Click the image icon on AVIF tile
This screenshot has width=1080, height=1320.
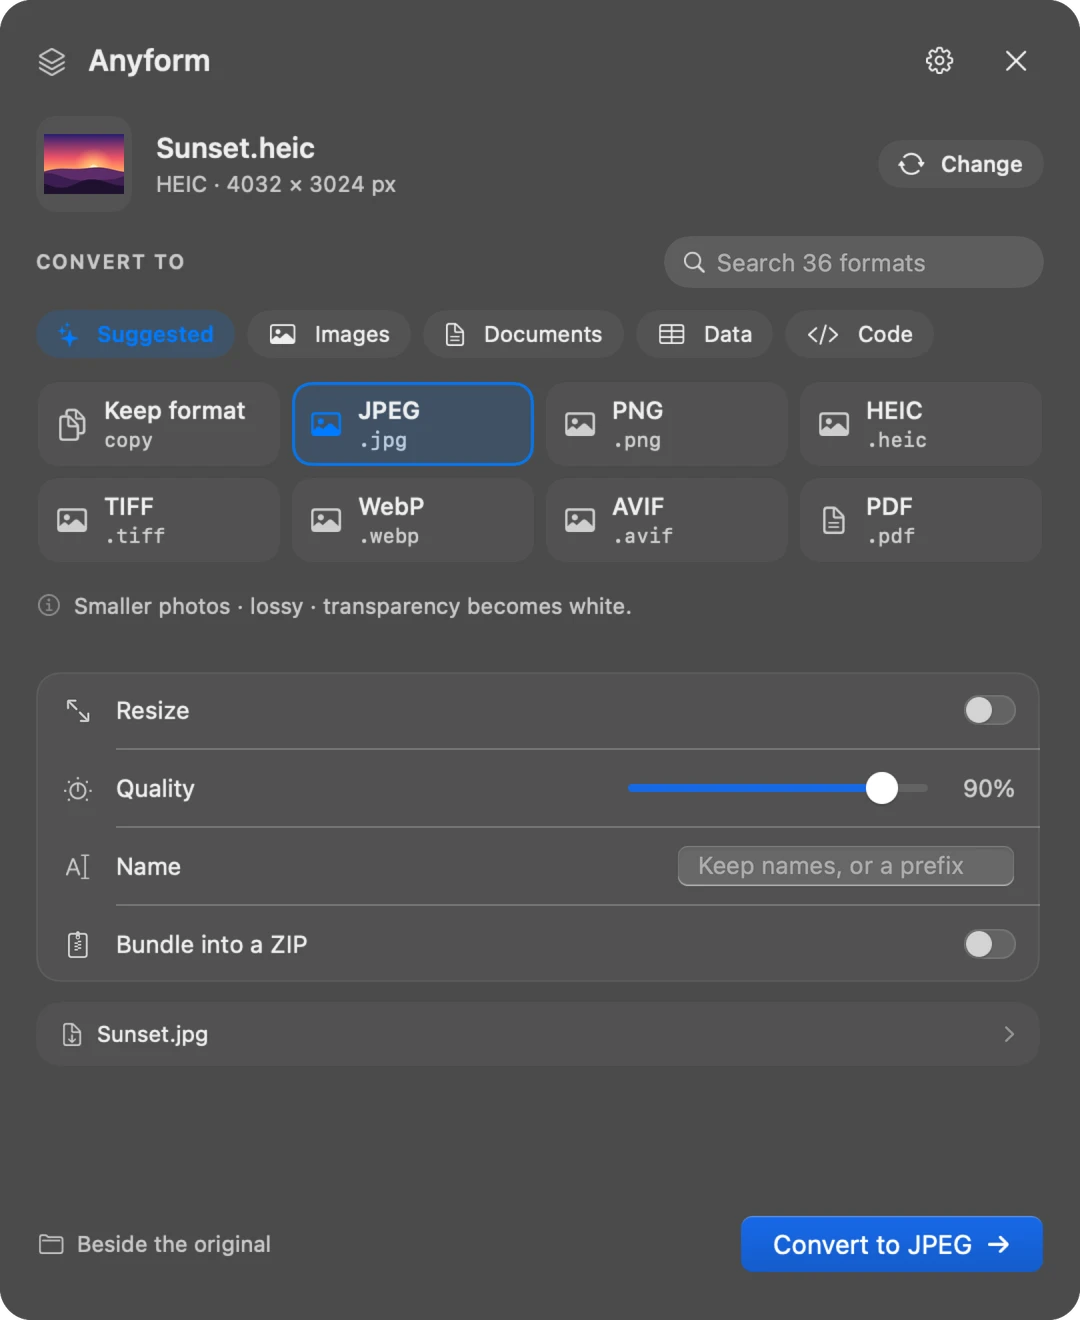[x=580, y=520]
